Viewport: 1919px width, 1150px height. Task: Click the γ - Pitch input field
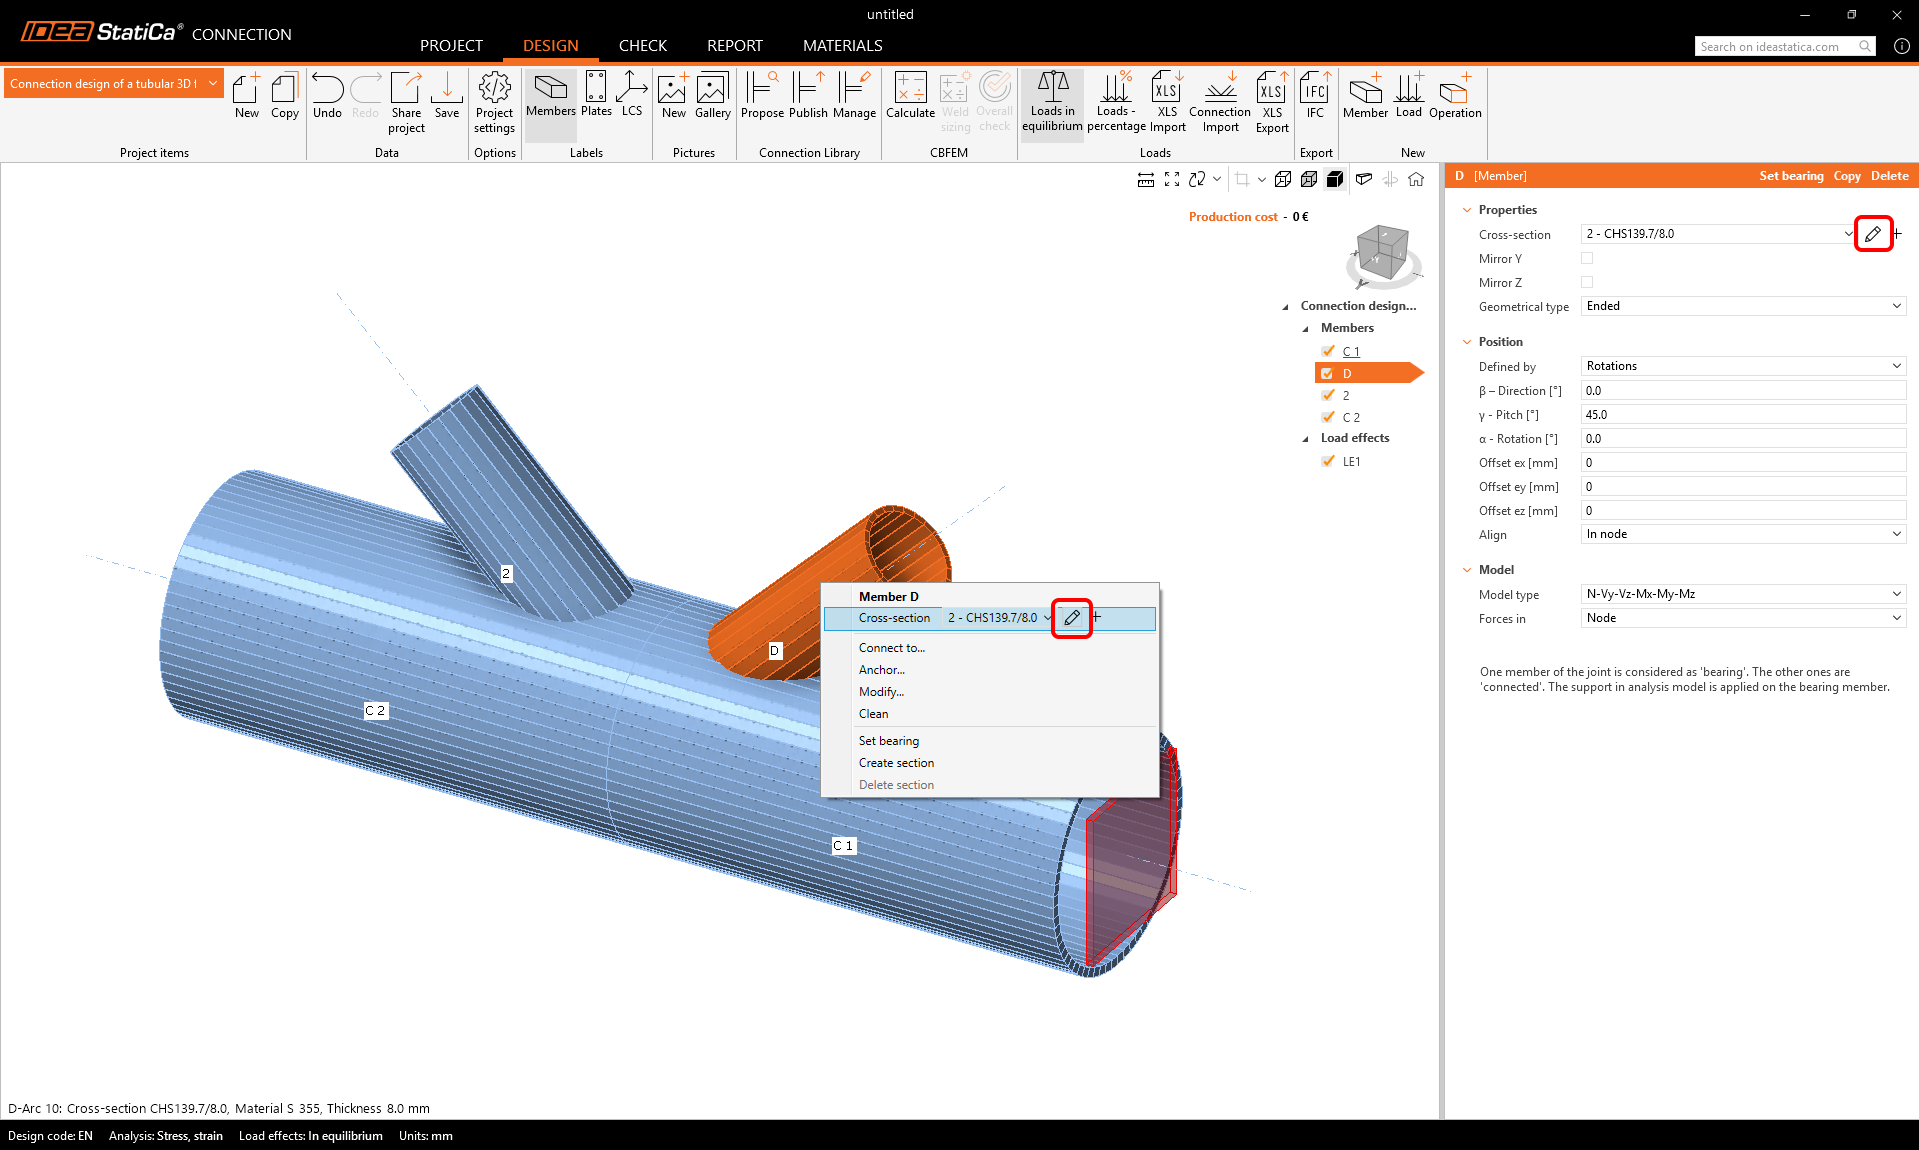click(x=1743, y=415)
